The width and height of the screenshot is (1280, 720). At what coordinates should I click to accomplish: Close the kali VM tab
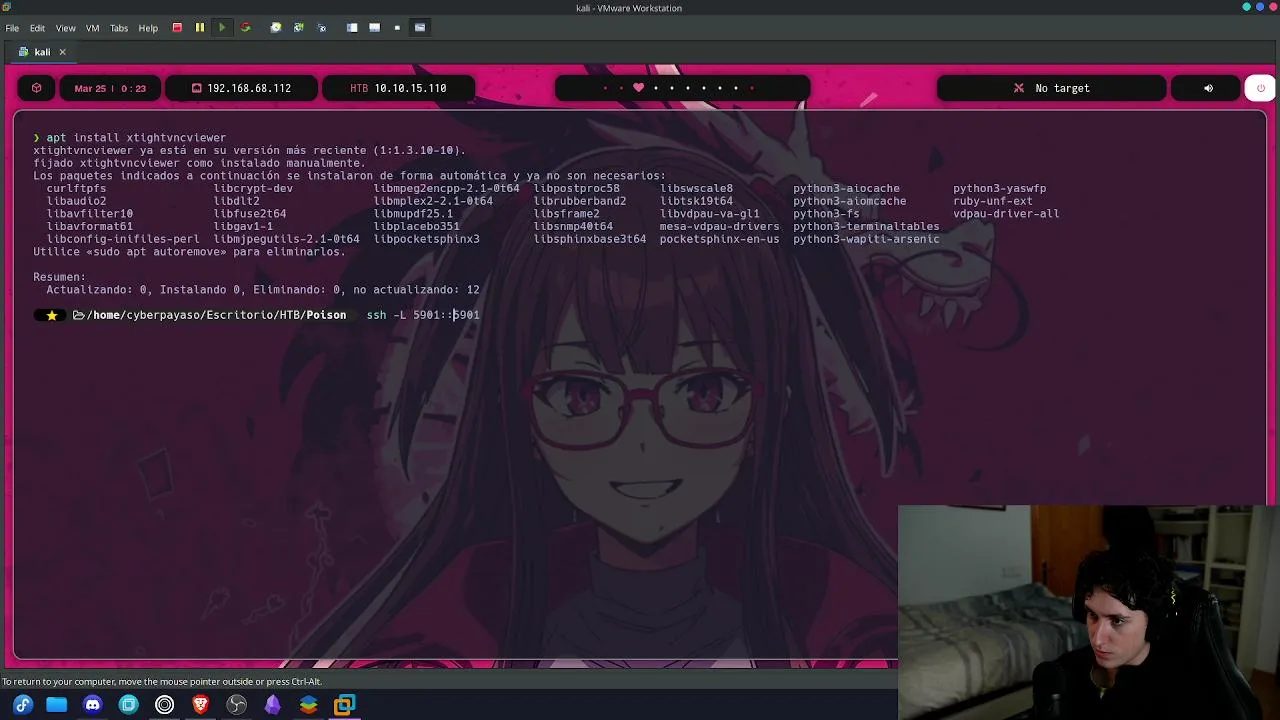pos(62,52)
